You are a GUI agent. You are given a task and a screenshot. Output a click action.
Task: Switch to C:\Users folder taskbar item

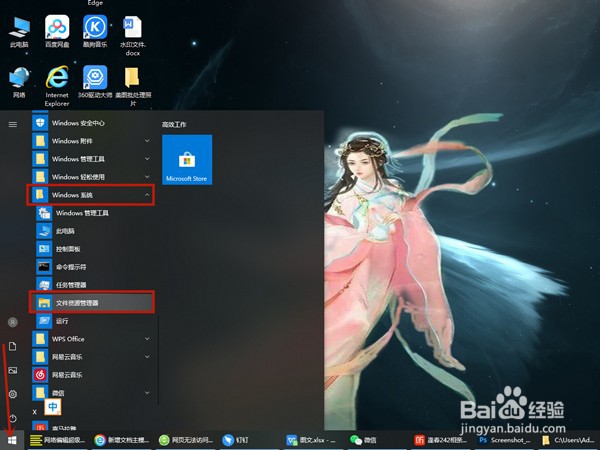(570, 440)
